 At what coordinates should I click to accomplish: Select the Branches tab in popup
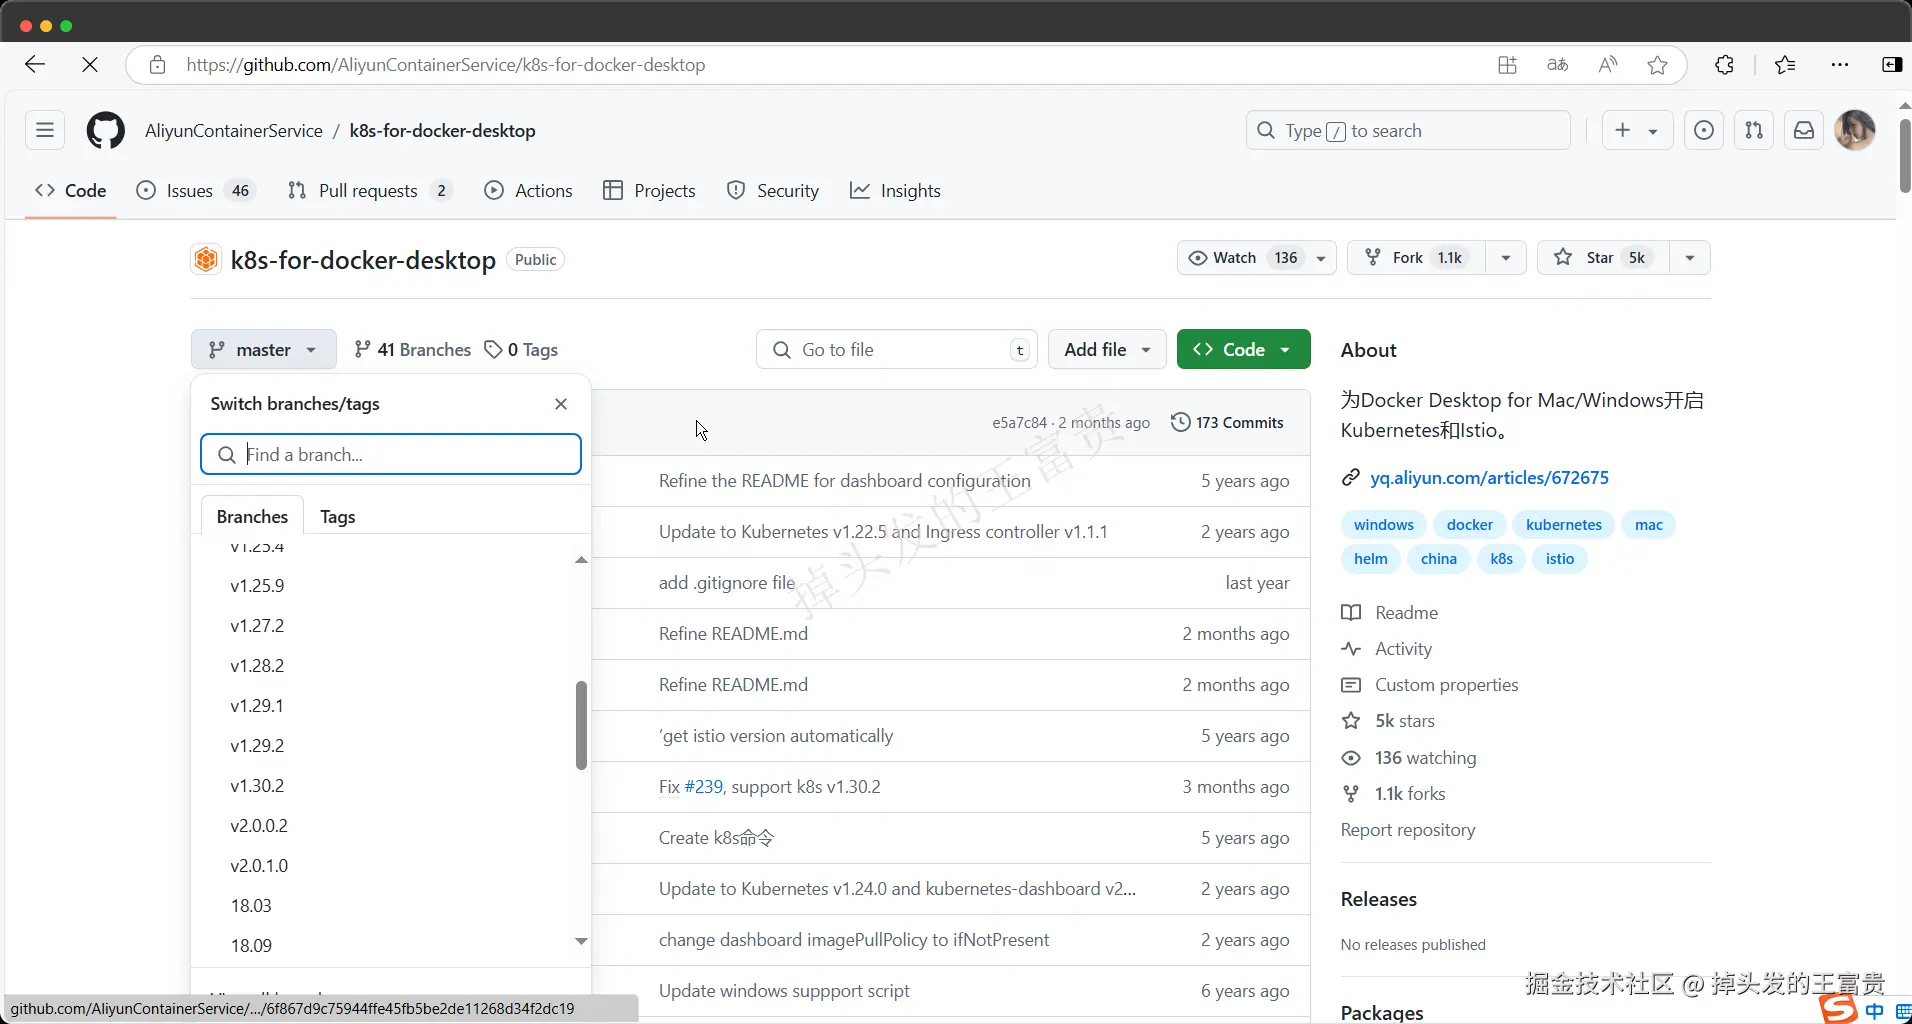point(252,517)
